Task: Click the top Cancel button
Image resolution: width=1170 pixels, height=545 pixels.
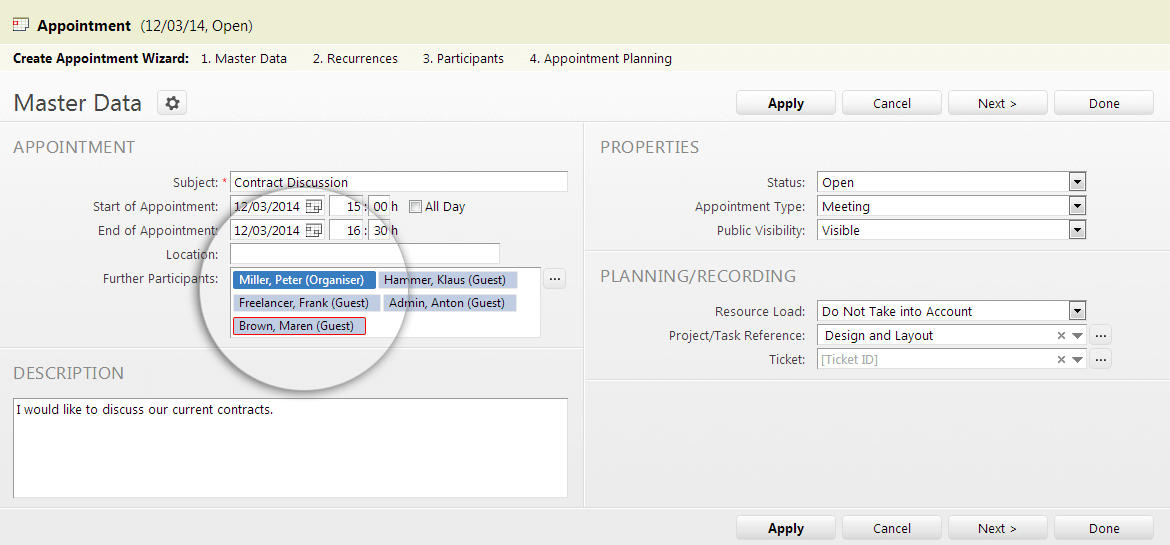Action: 892,103
